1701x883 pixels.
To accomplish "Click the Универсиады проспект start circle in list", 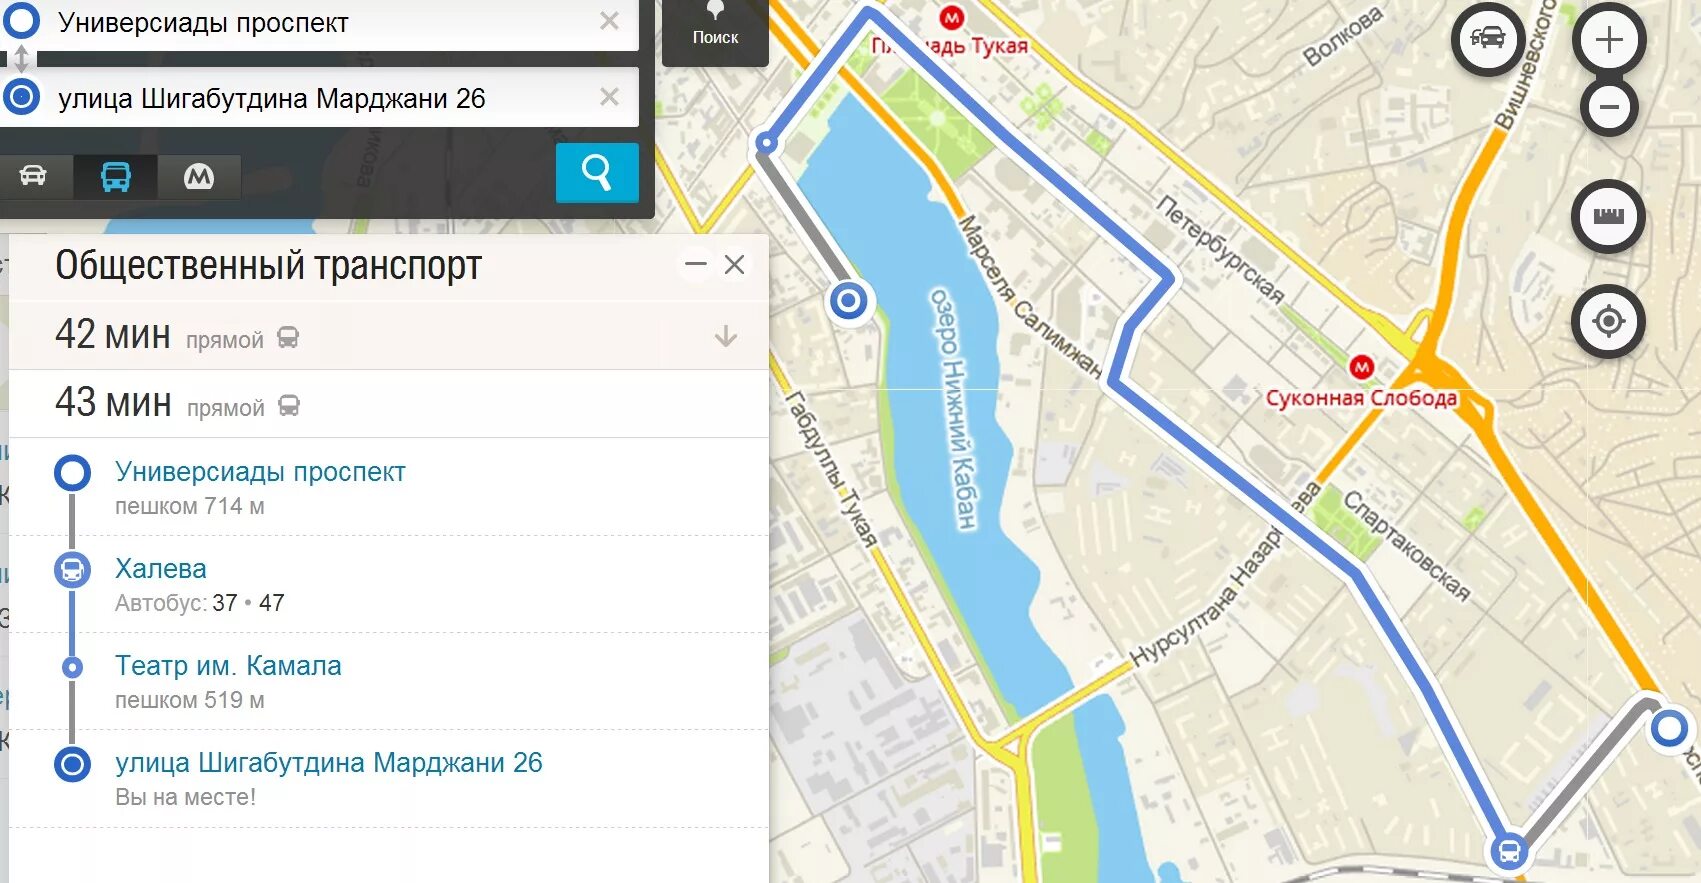I will (72, 473).
